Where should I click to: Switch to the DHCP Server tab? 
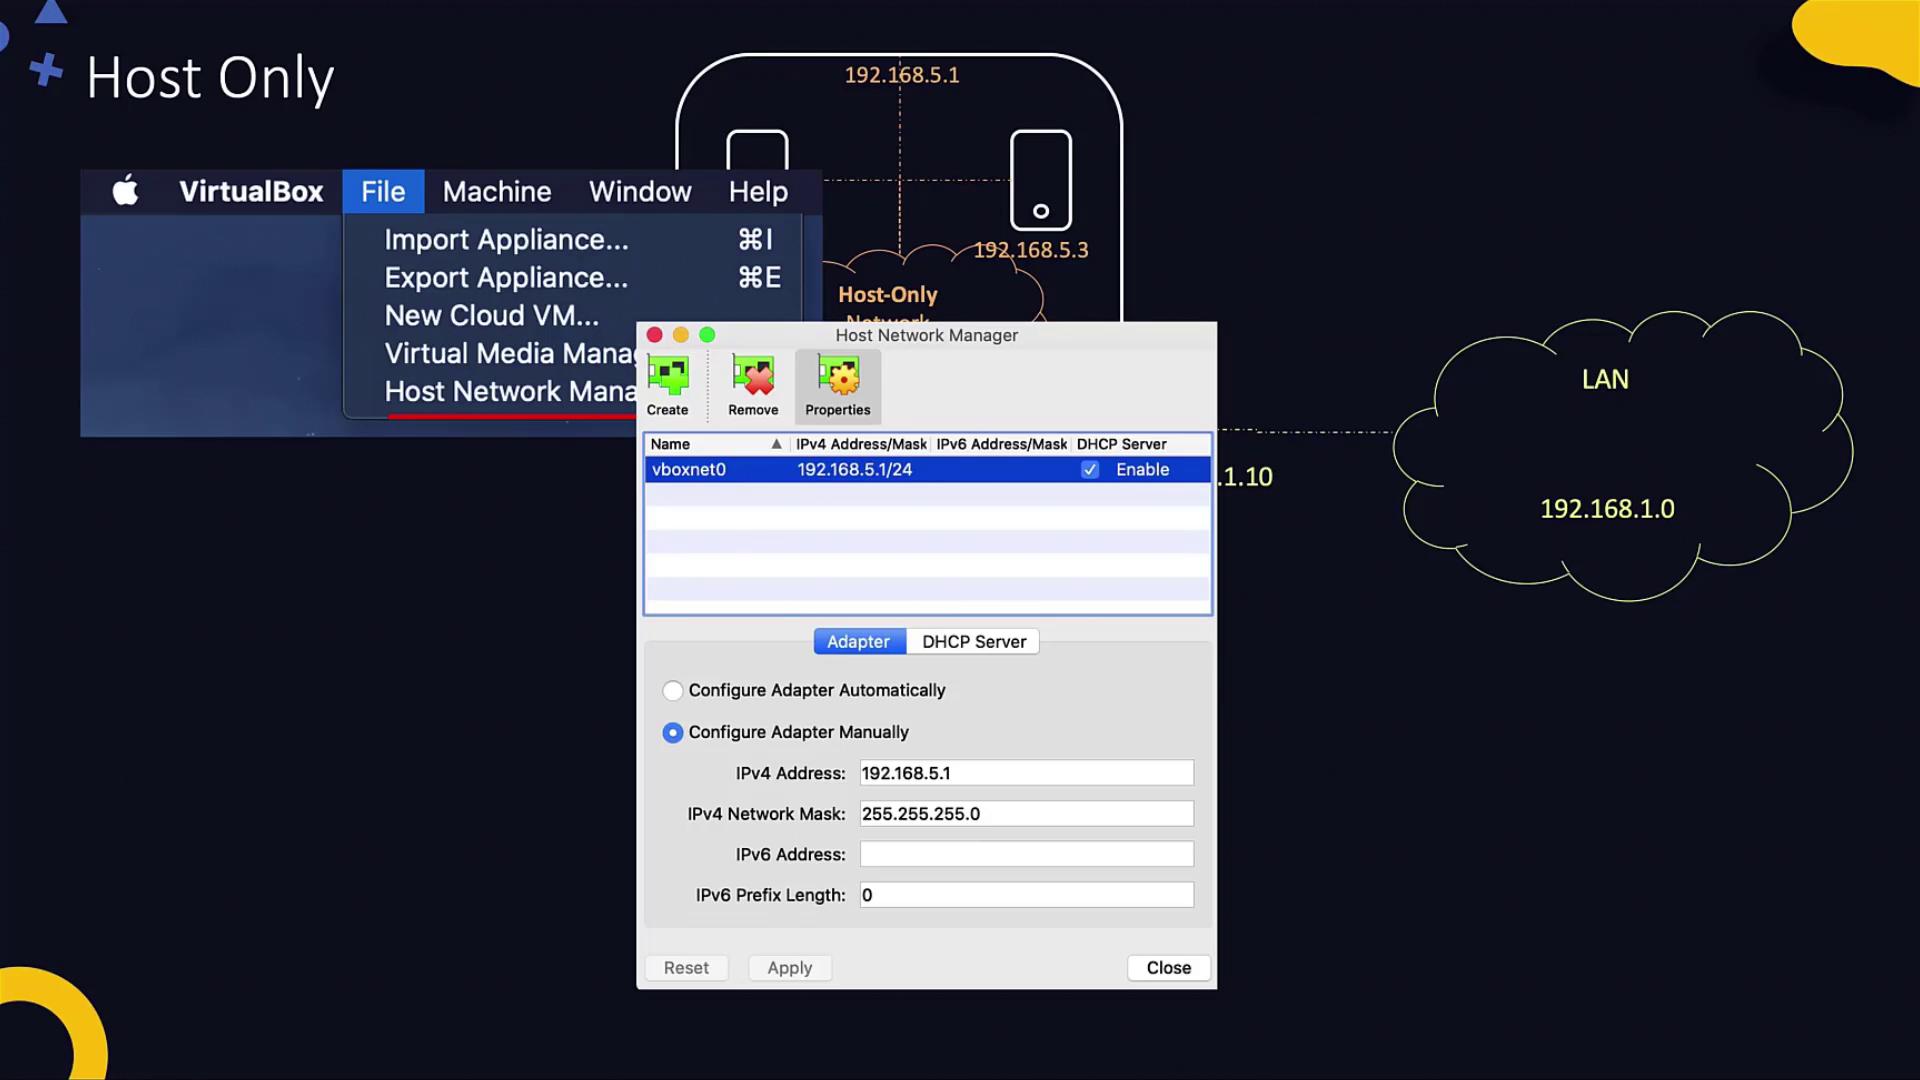(x=973, y=642)
